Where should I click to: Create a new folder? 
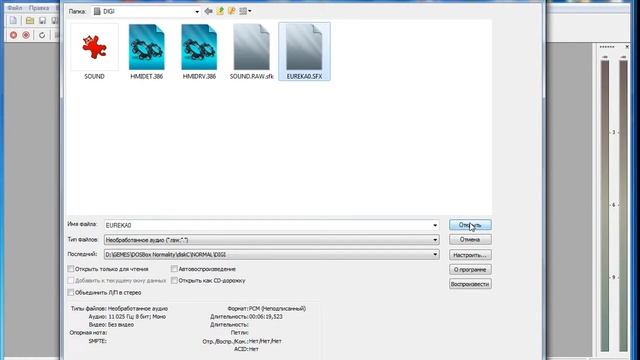point(231,11)
